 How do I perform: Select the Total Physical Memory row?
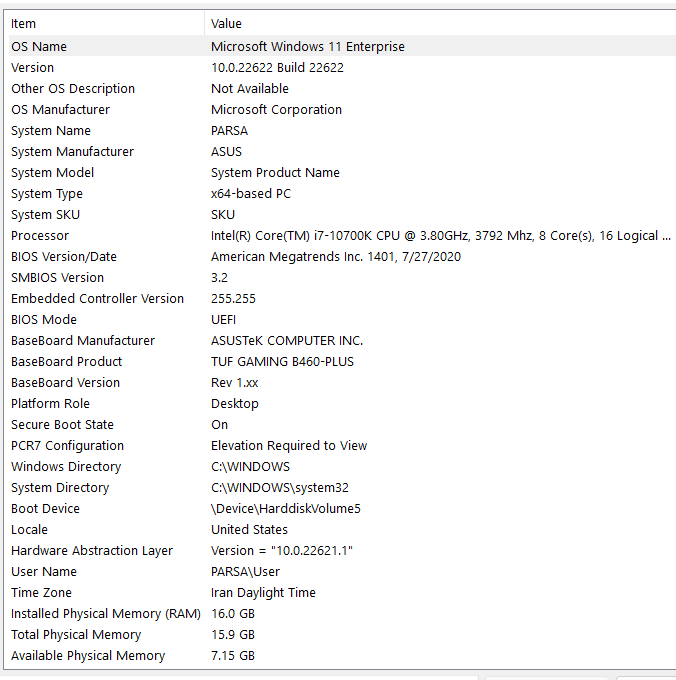pyautogui.click(x=342, y=635)
